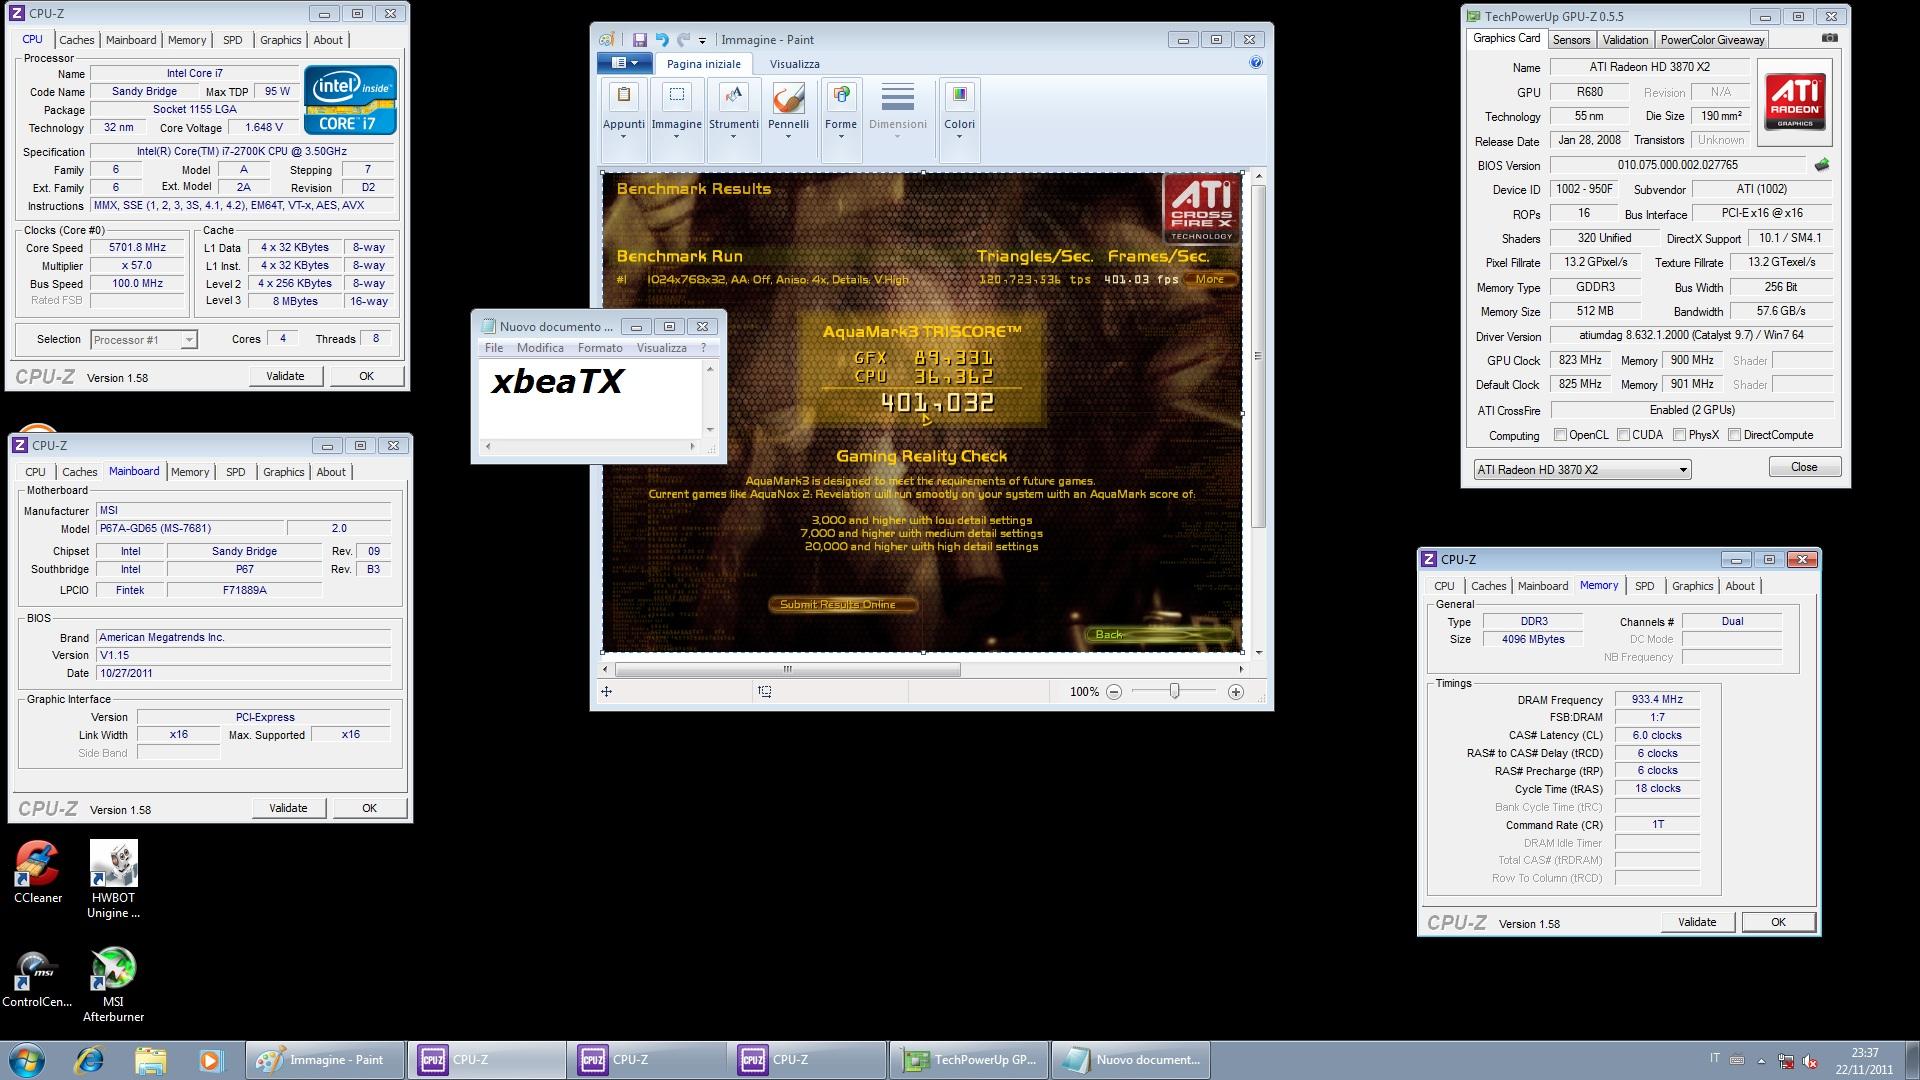Image resolution: width=1920 pixels, height=1080 pixels.
Task: Click in the Notepad text area showing xbeaTX
Action: click(591, 398)
